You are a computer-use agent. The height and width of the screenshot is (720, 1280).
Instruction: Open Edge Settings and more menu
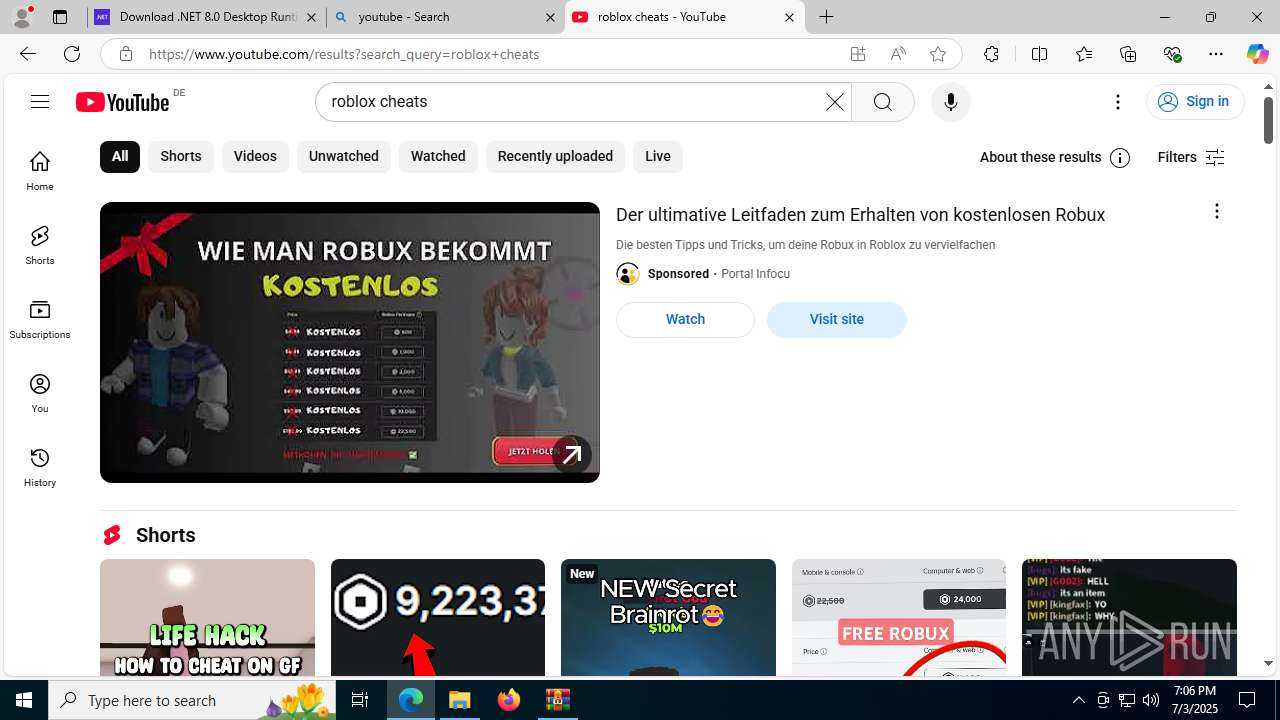coord(1216,54)
